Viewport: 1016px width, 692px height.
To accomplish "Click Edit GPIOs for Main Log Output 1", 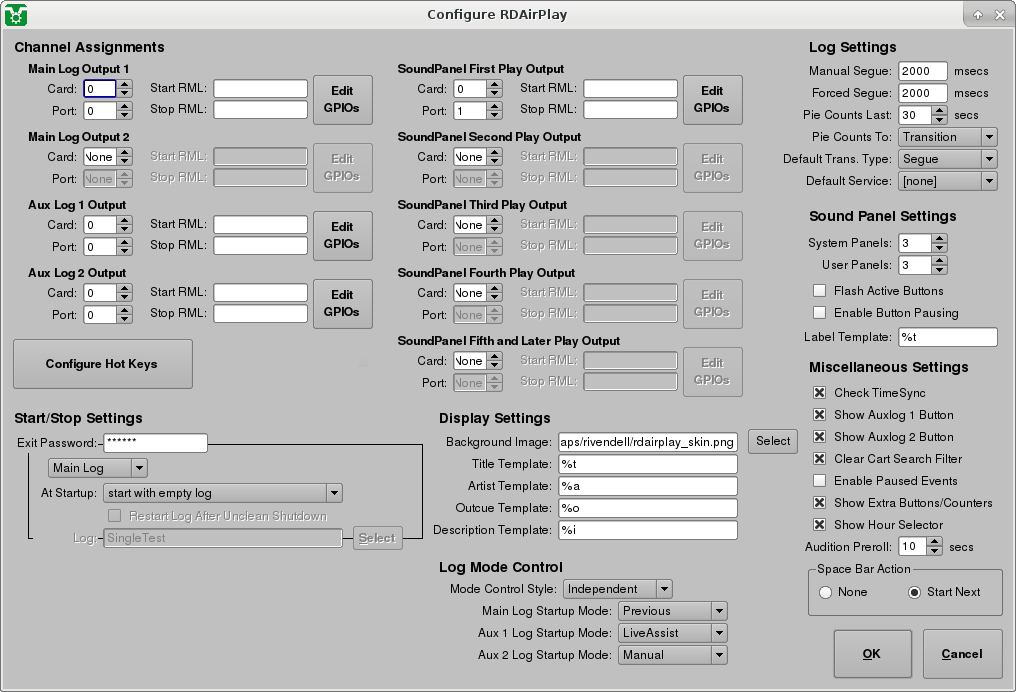I will tap(344, 99).
